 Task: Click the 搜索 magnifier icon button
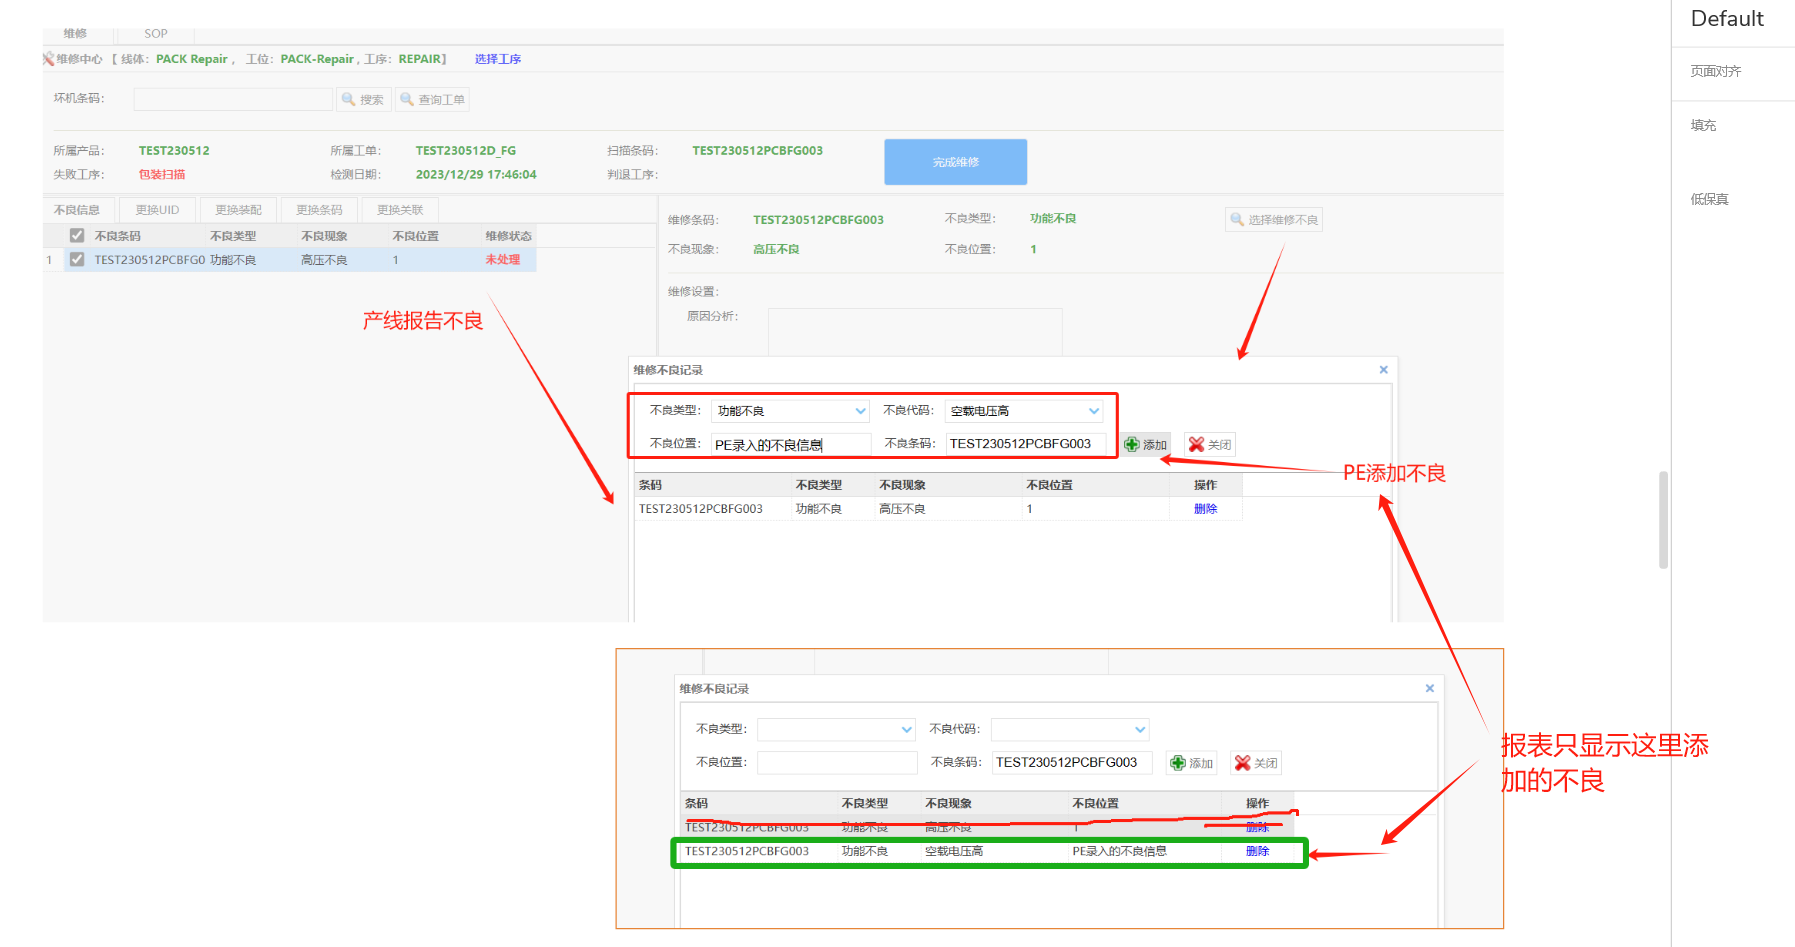pyautogui.click(x=349, y=100)
